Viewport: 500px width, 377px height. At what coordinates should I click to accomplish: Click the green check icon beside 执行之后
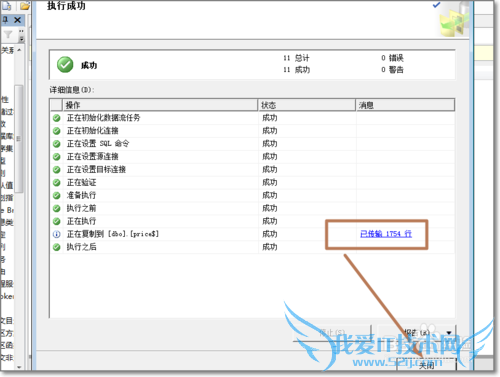(x=57, y=247)
